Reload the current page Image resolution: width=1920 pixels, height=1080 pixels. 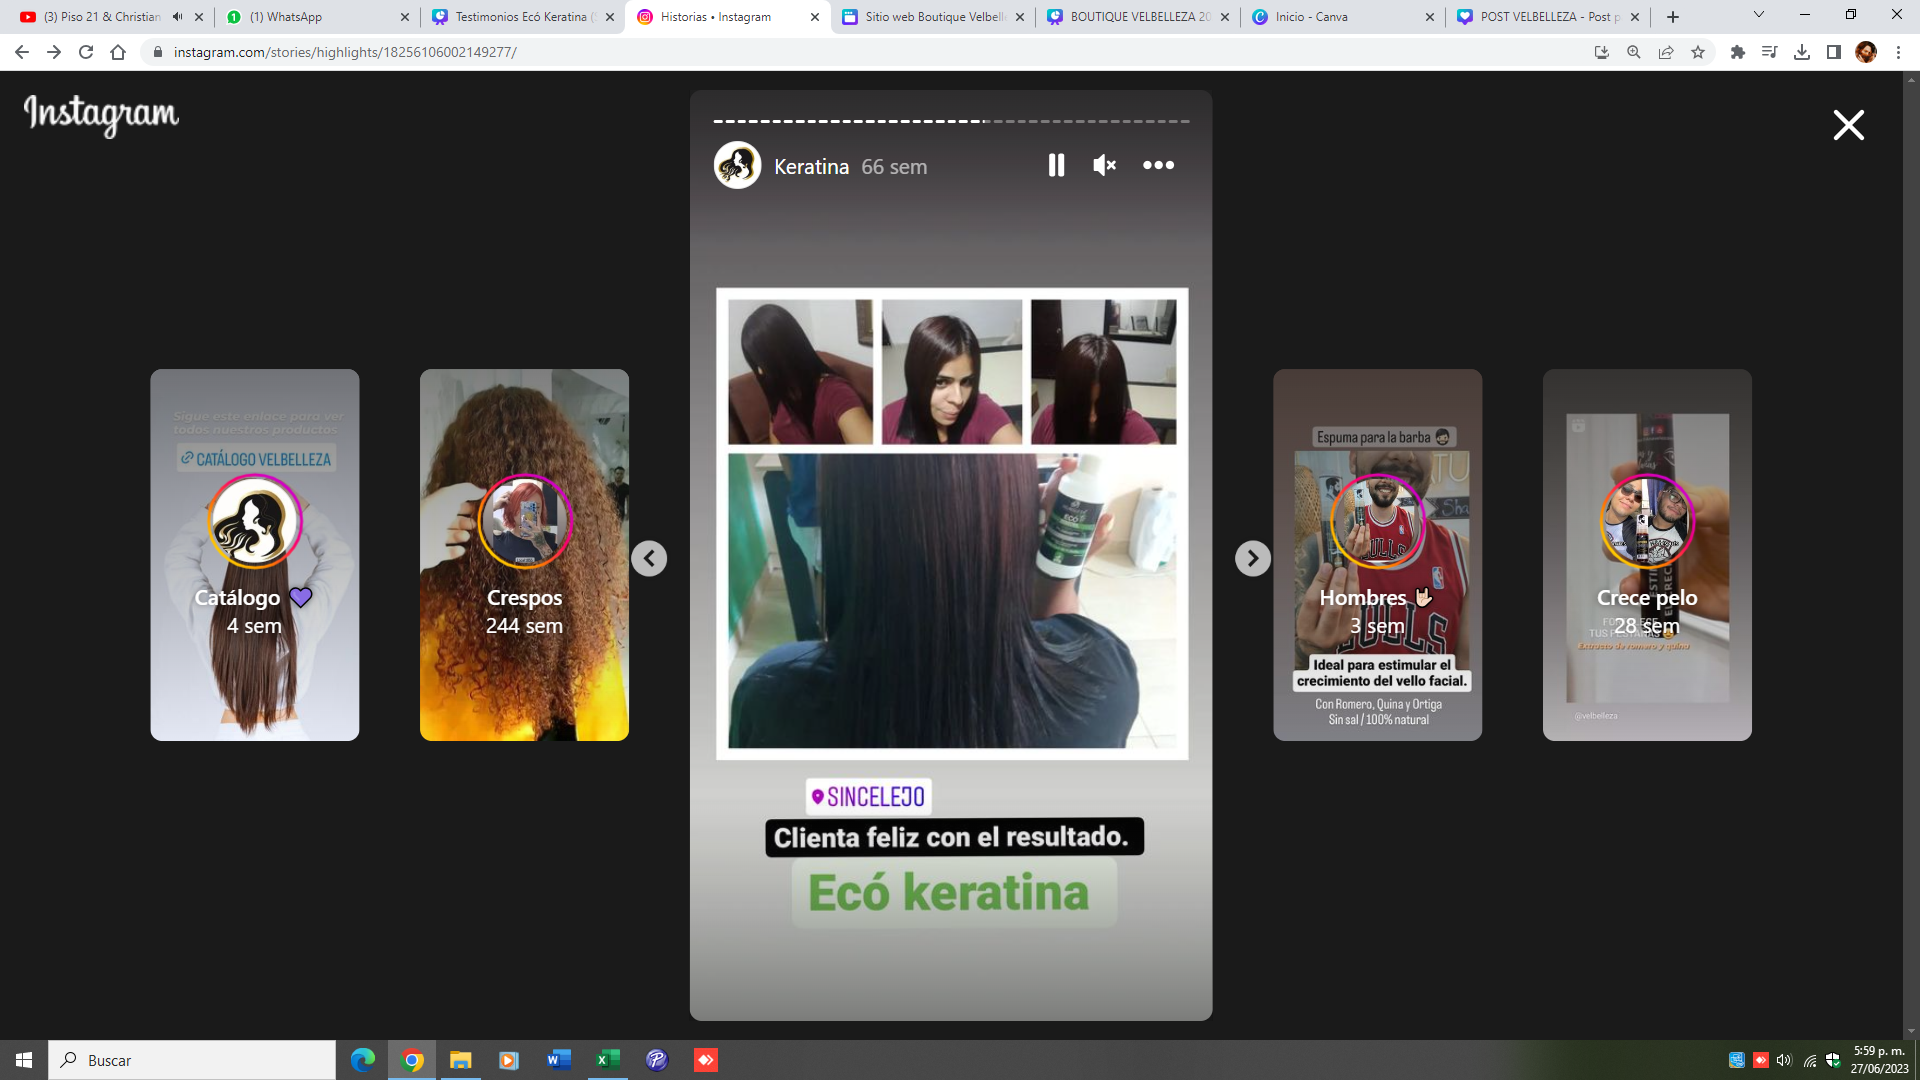(x=86, y=52)
